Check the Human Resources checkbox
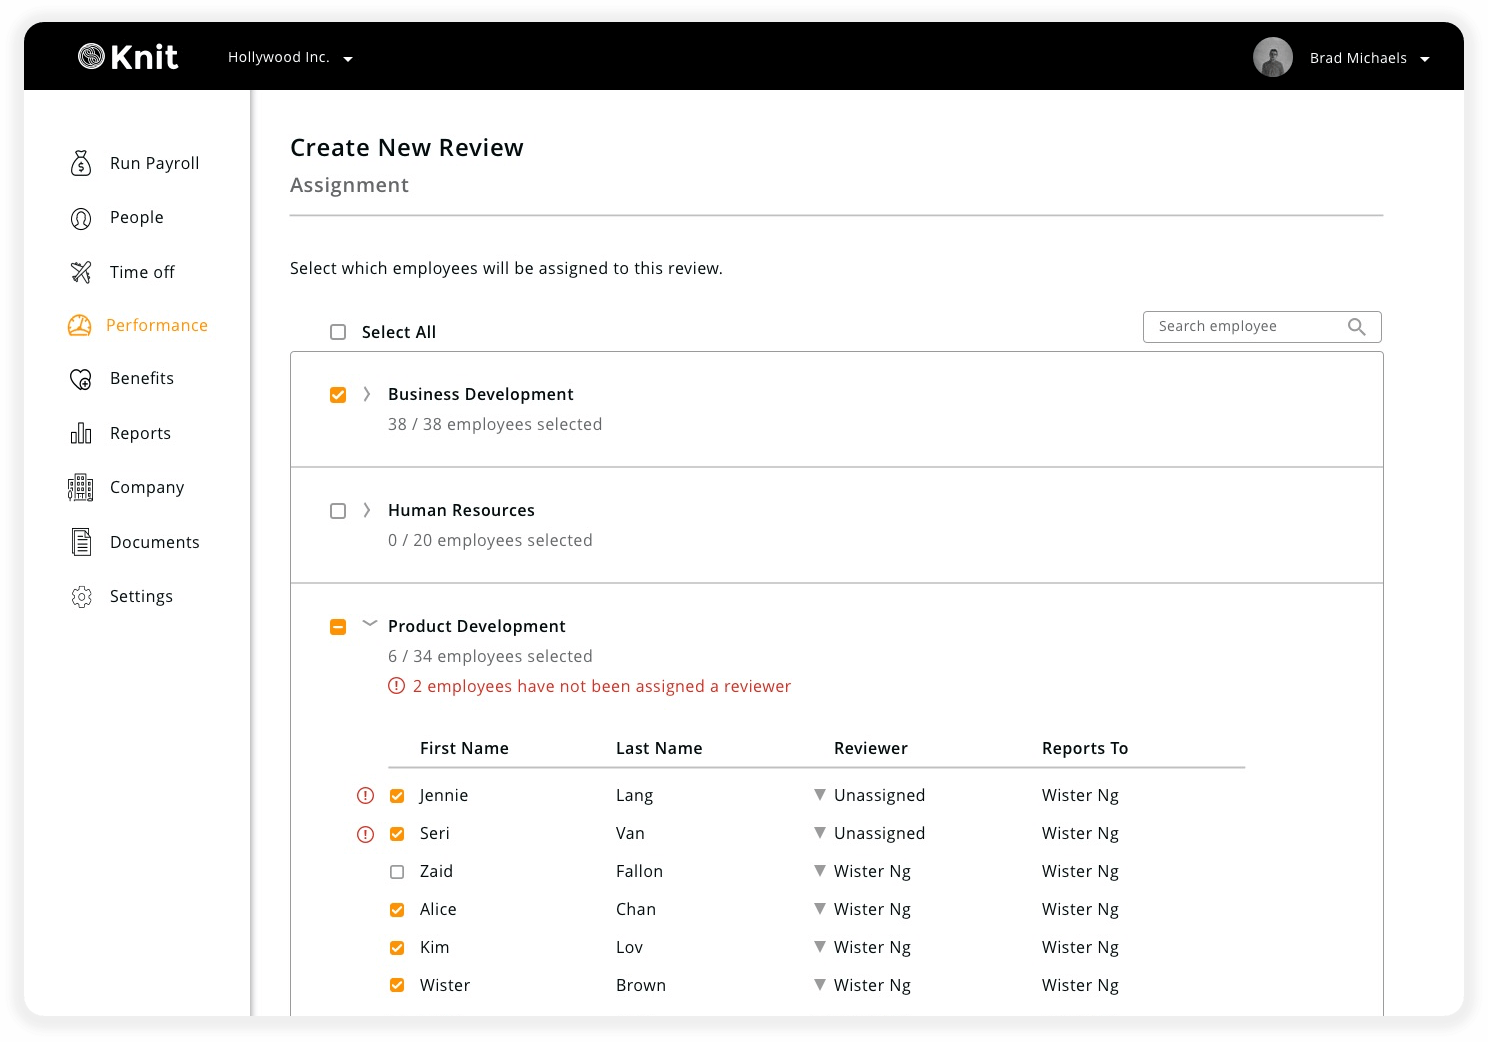1488x1042 pixels. click(x=338, y=511)
